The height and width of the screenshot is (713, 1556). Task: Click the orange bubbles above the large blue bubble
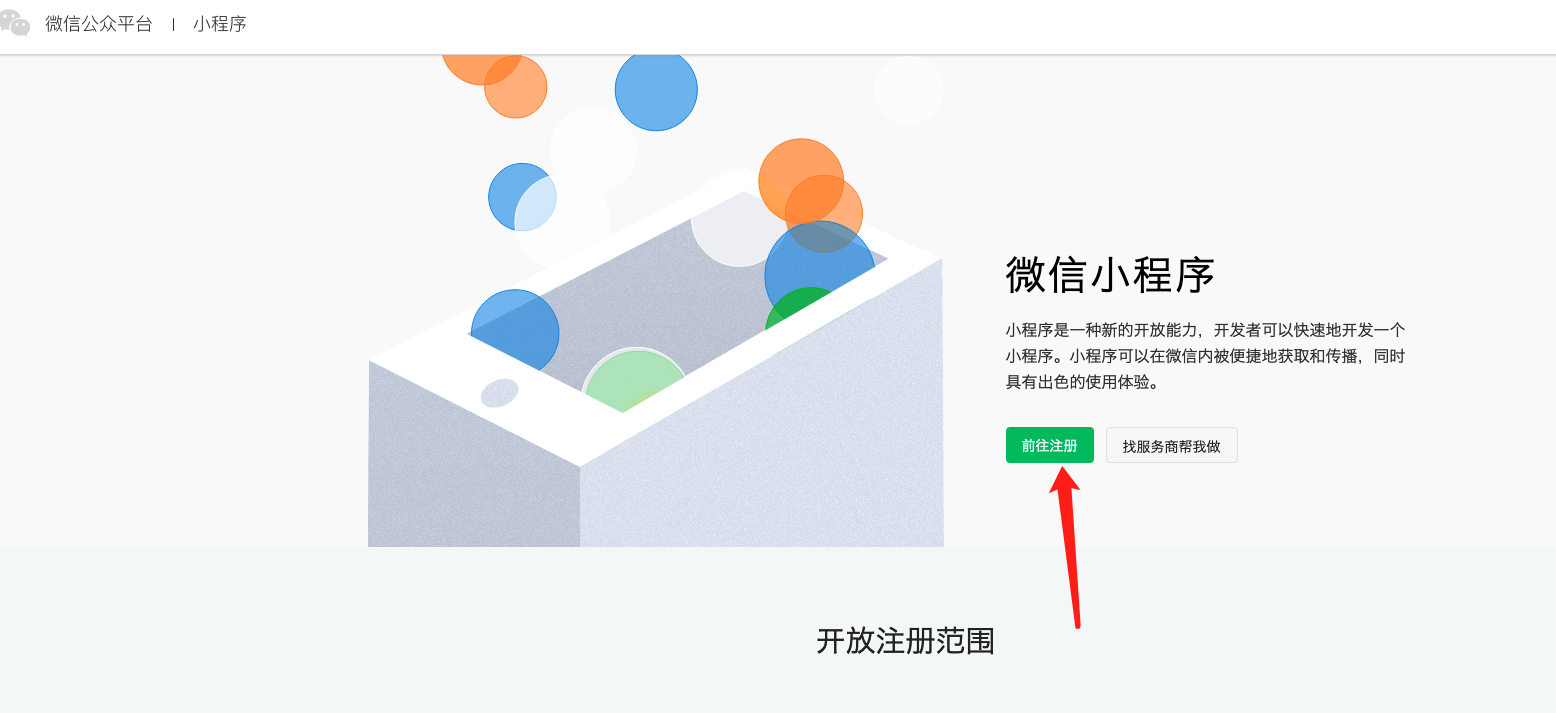tap(809, 195)
